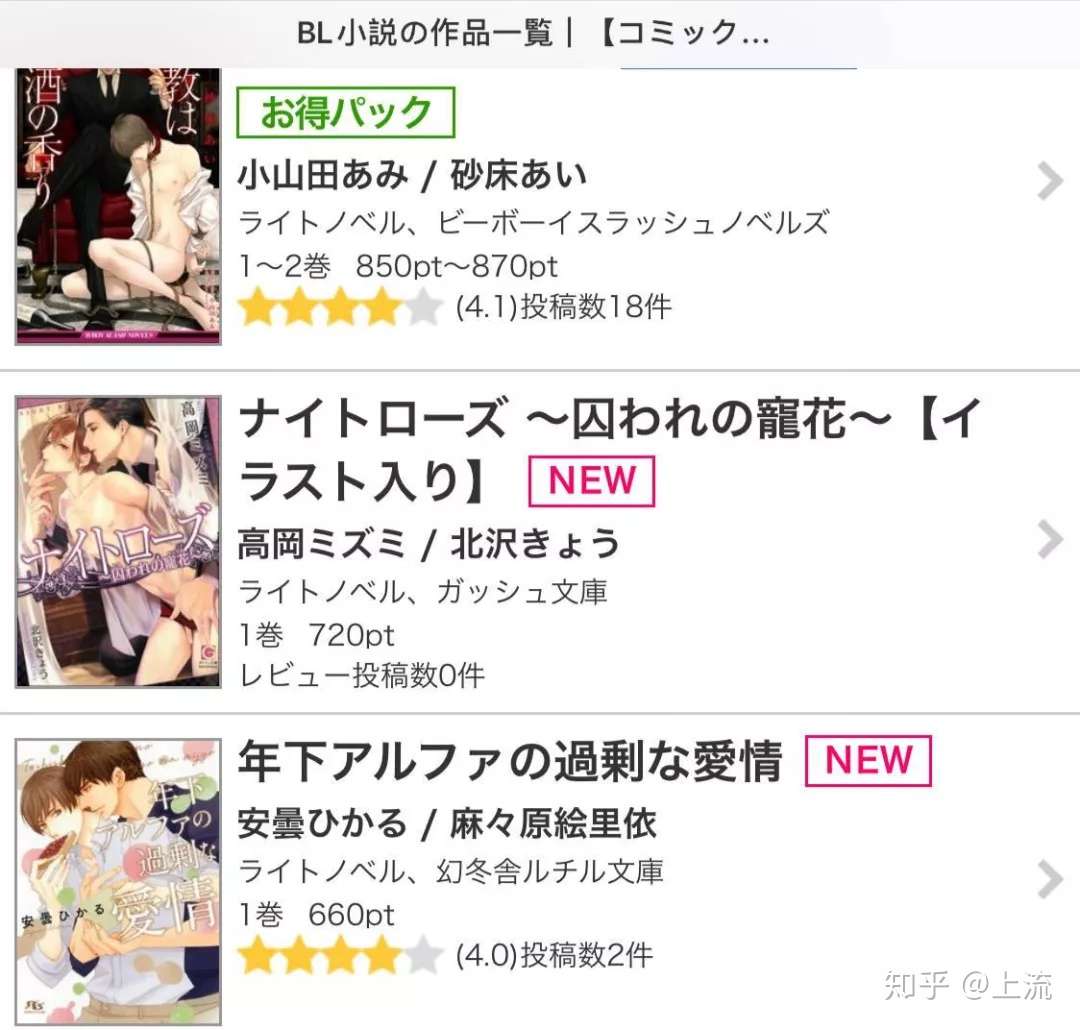Click the NEW badge beside 年下アルファの過剰な愛情
Viewport: 1080px width, 1030px height.
(869, 761)
